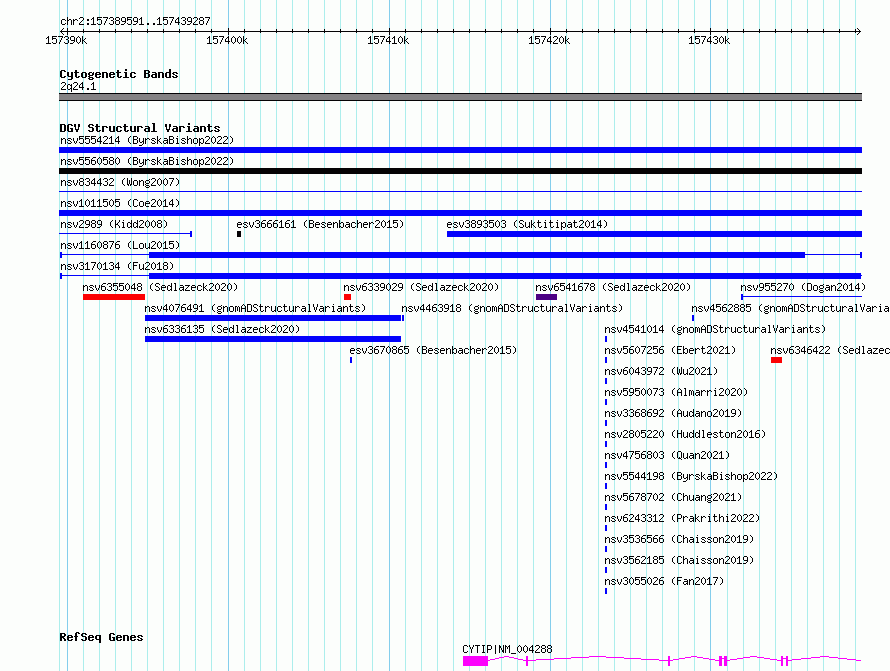The height and width of the screenshot is (671, 890).
Task: Open nsv4463918 gnomAD variant label
Action: (x=512, y=308)
